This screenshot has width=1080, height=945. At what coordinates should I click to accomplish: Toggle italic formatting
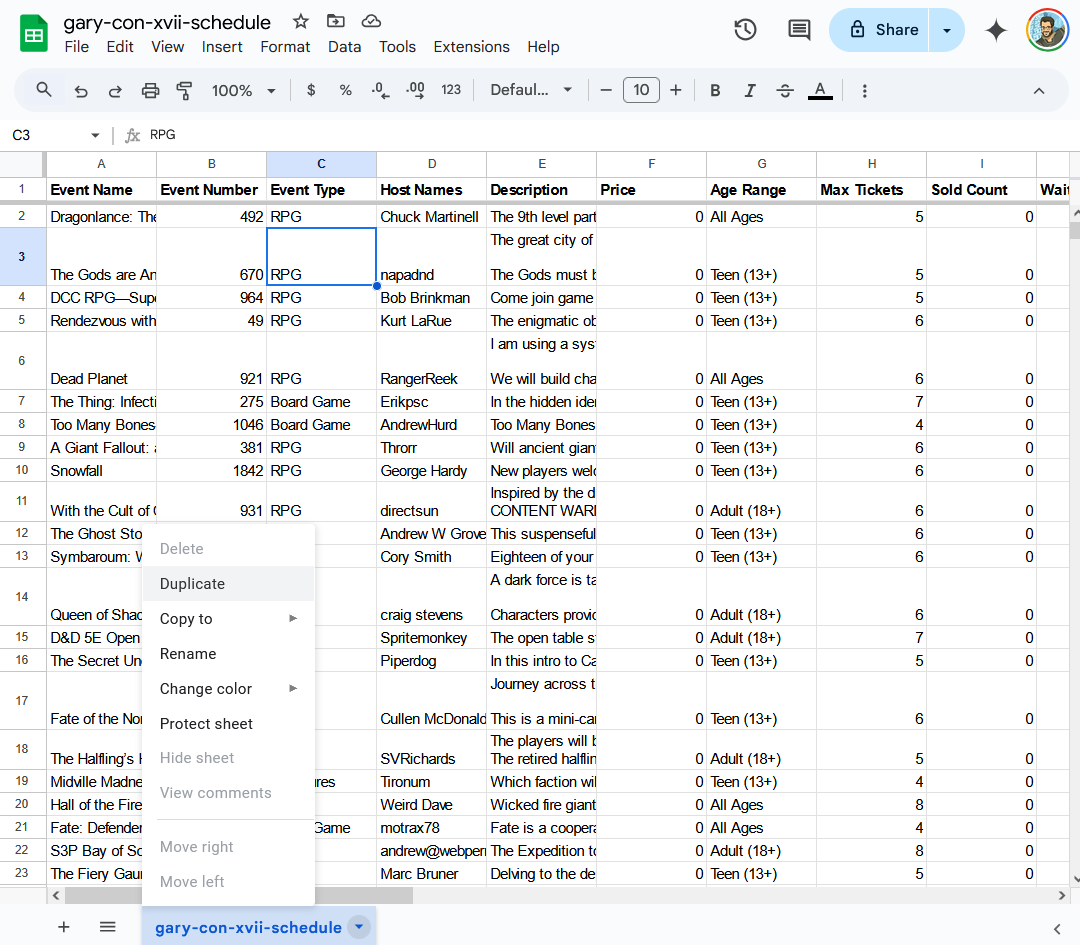pyautogui.click(x=750, y=90)
